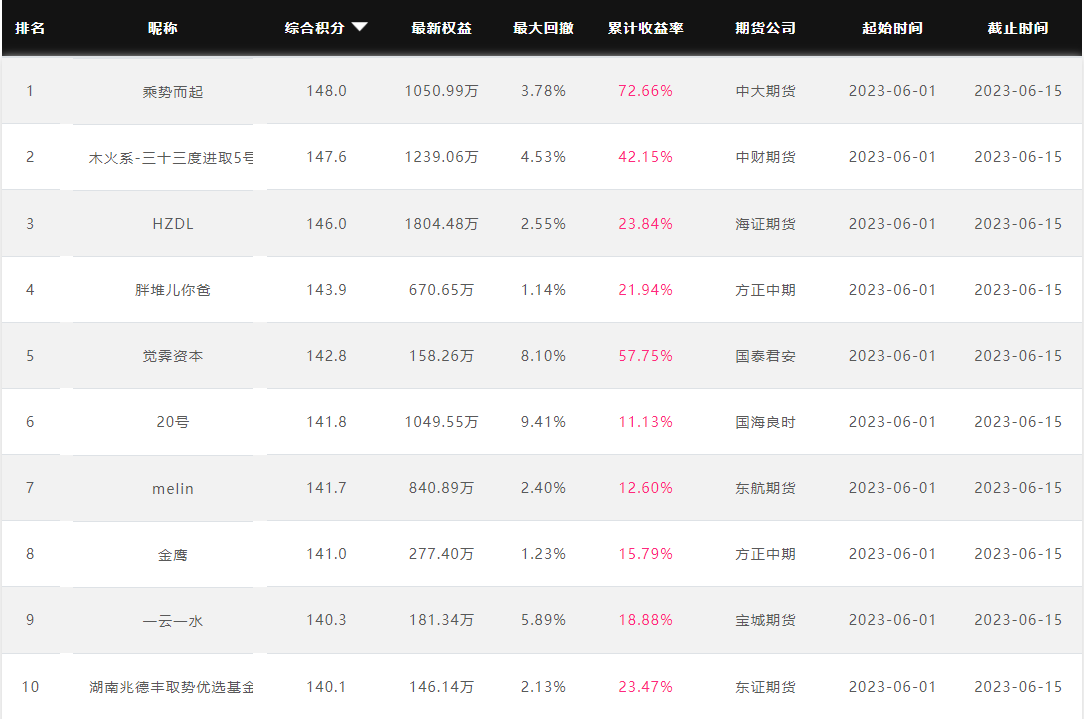The width and height of the screenshot is (1084, 719).
Task: Click the cumulative return 18.88%
Action: click(646, 620)
